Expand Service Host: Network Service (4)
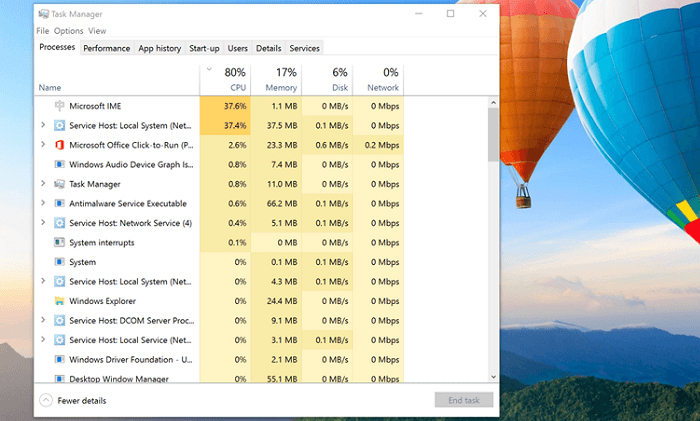The width and height of the screenshot is (700, 421). pyautogui.click(x=43, y=222)
